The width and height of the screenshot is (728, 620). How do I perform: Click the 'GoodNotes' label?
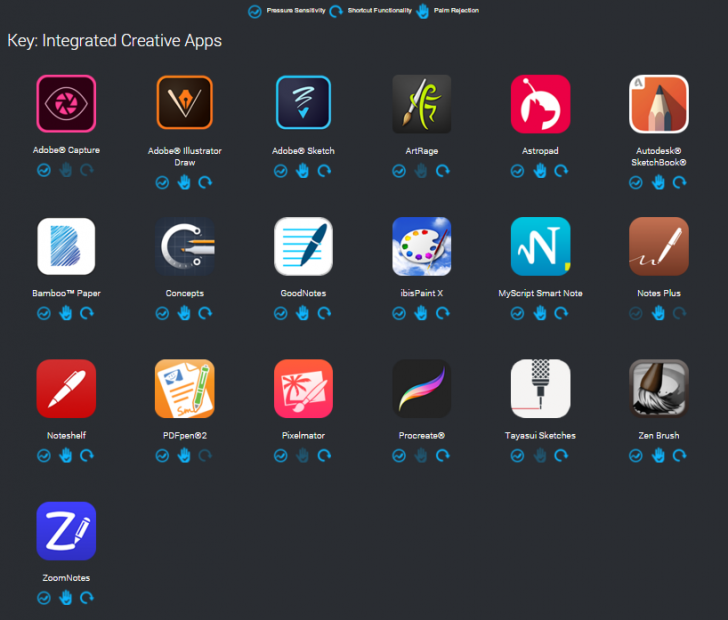click(x=303, y=293)
